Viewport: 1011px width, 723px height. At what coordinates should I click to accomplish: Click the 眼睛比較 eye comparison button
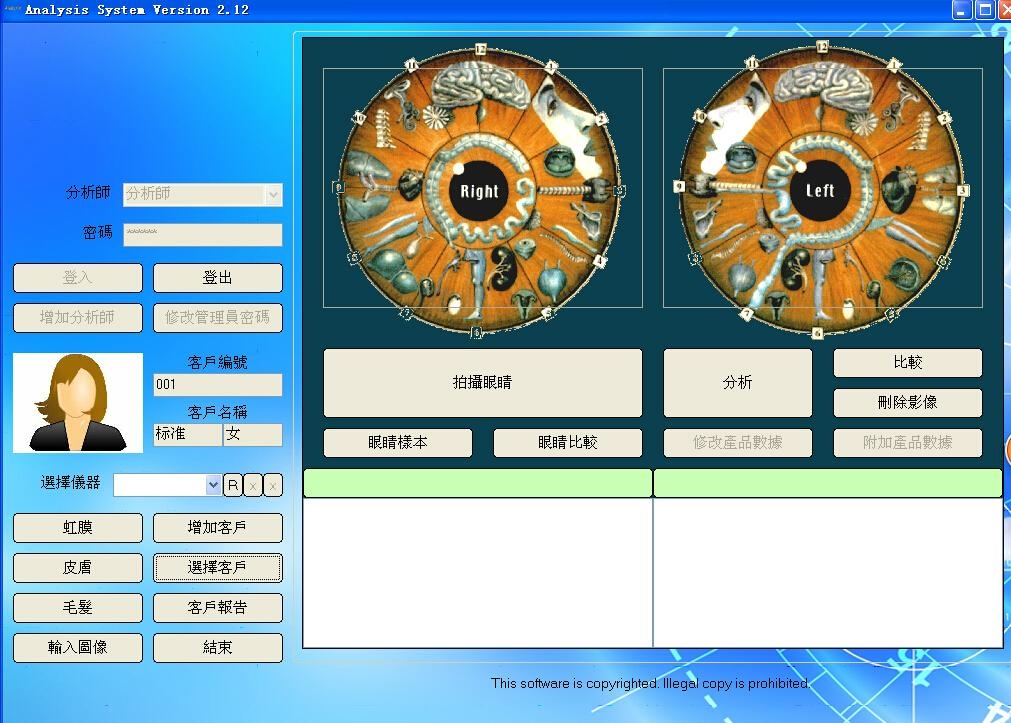pyautogui.click(x=567, y=442)
